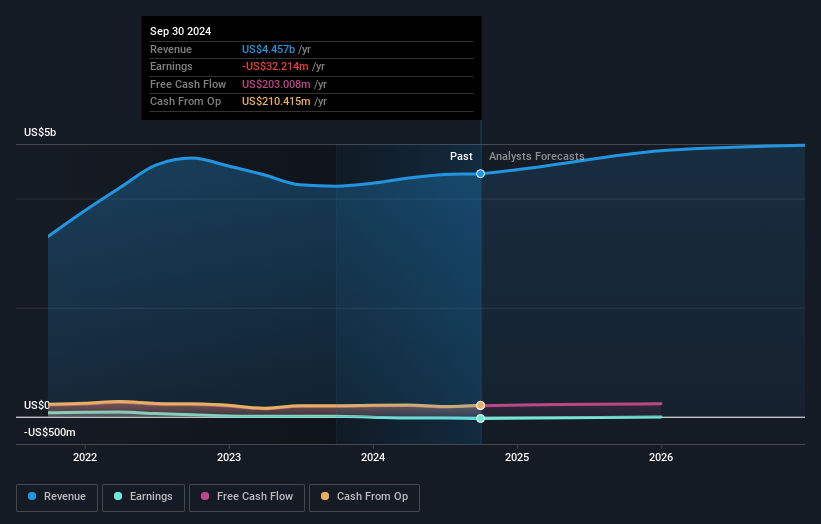Toggle the Earnings series legend button
The image size is (821, 524).
pos(143,497)
